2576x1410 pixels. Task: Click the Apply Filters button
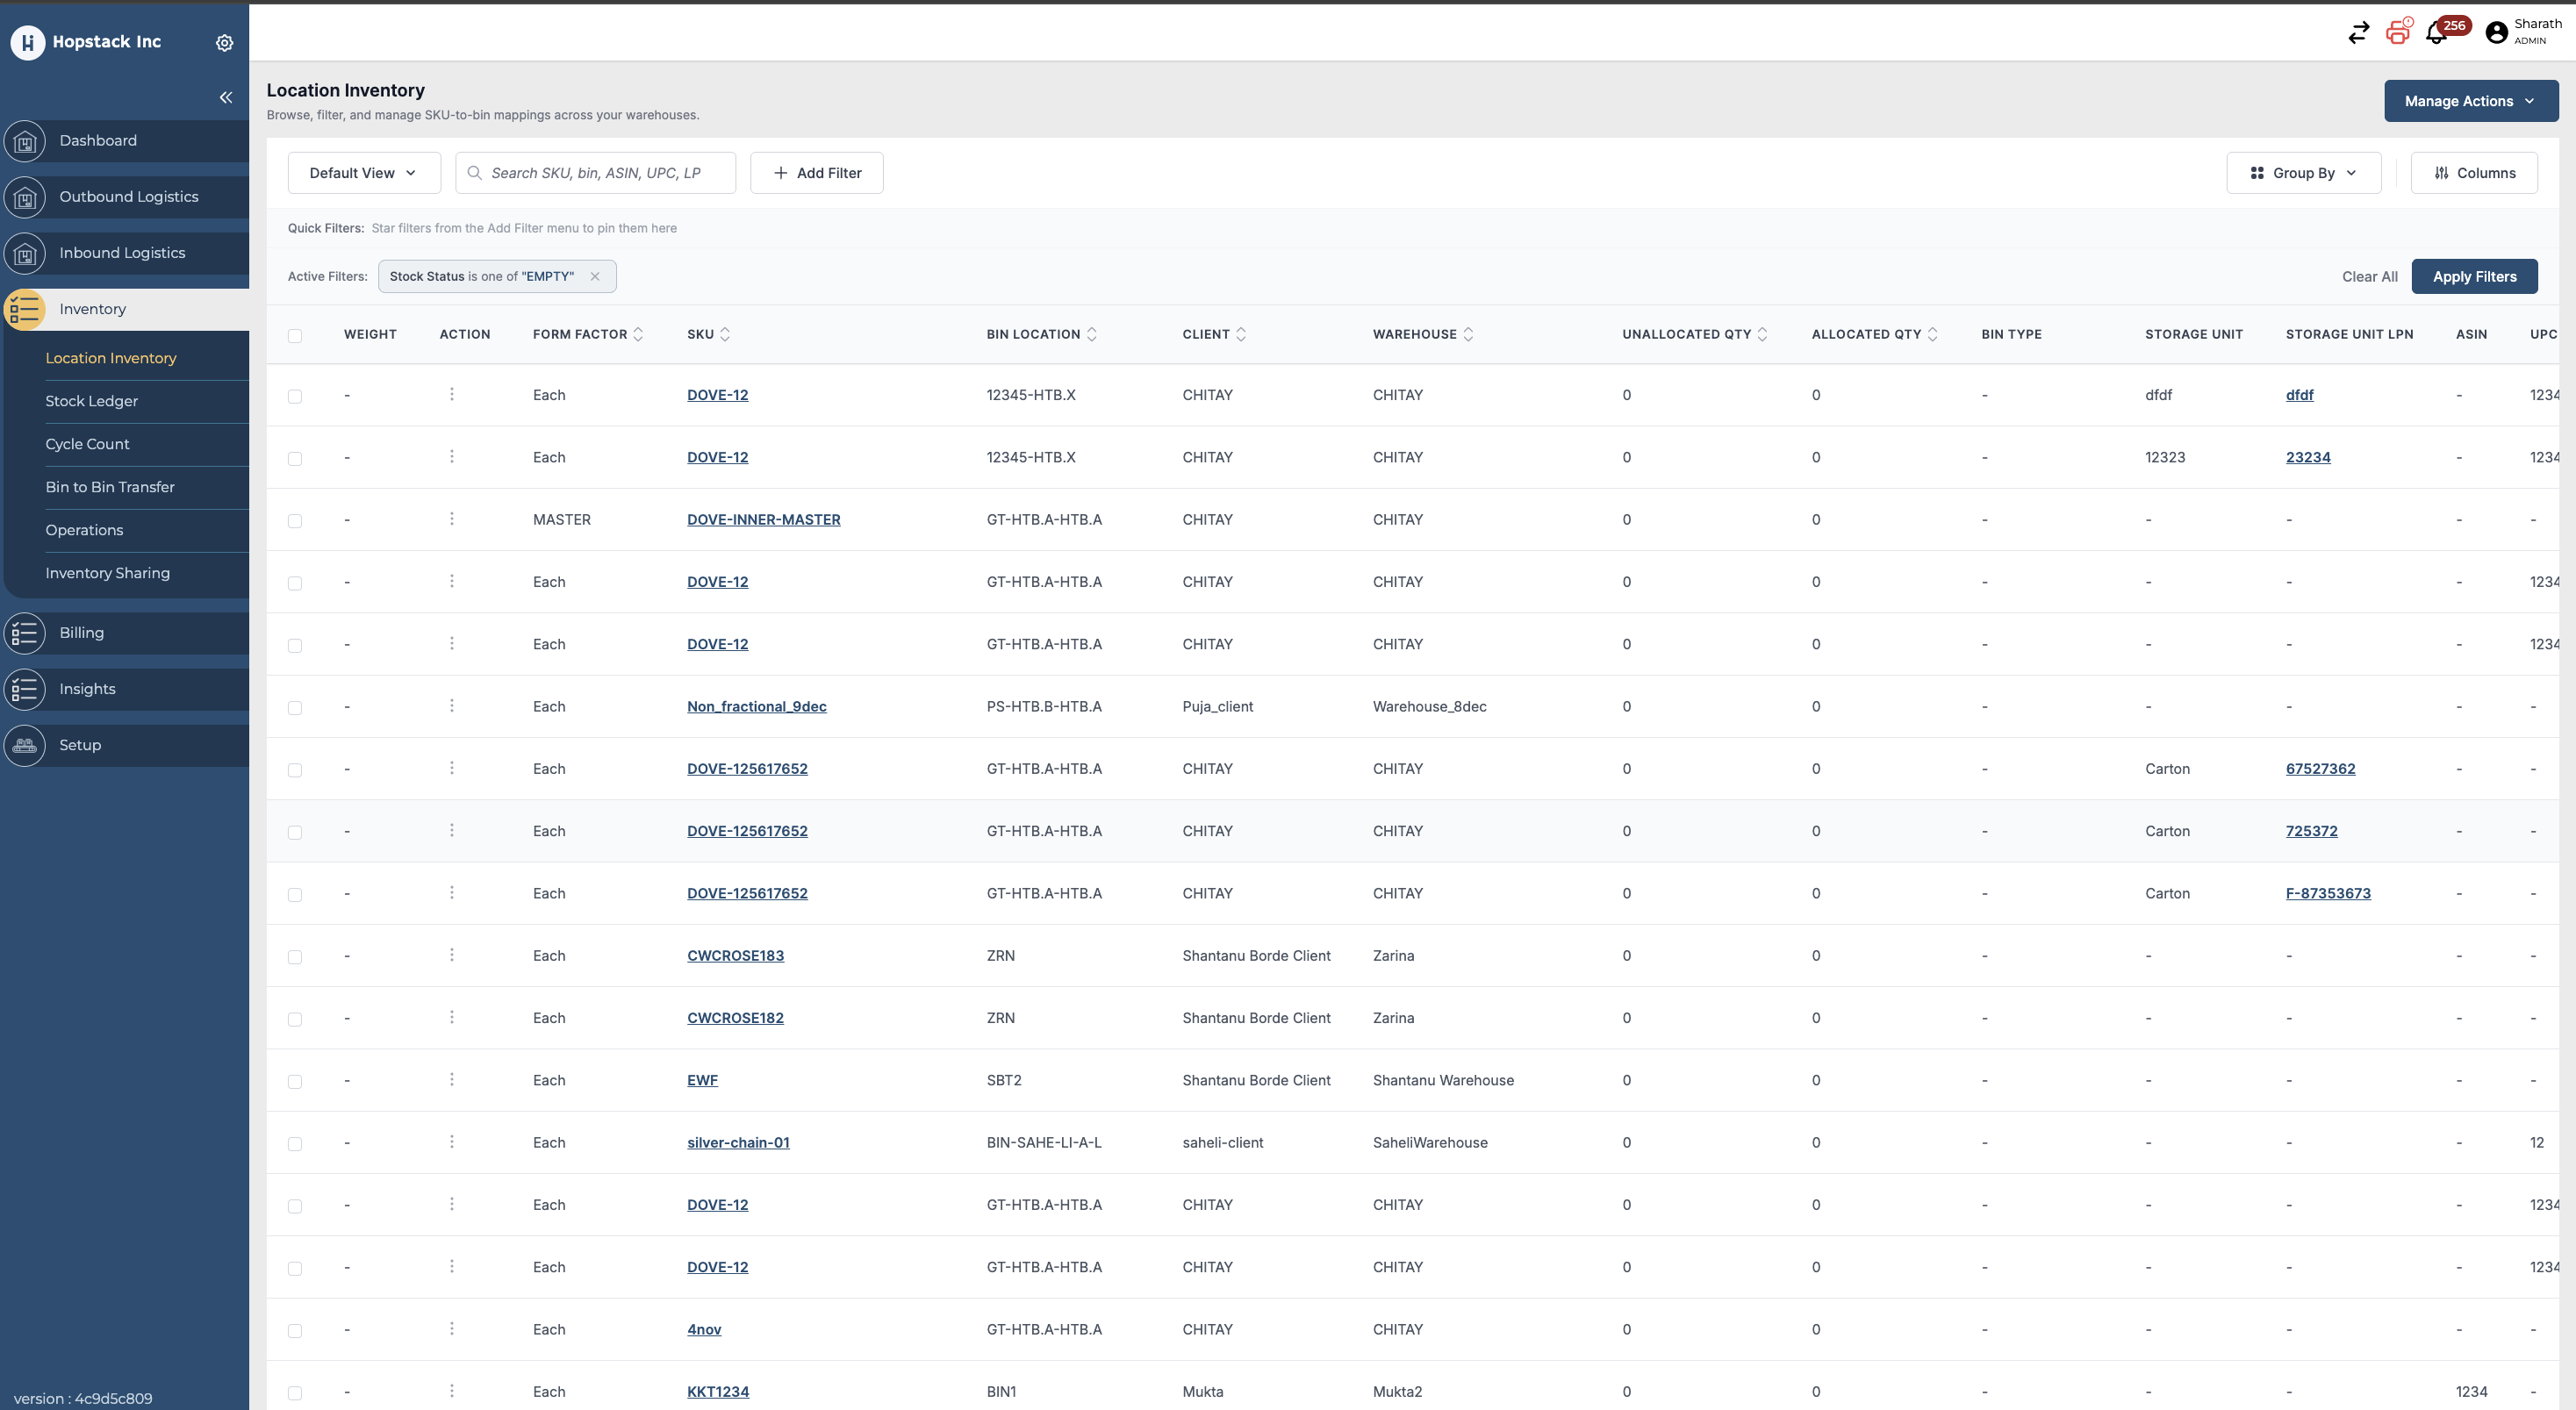(2474, 277)
